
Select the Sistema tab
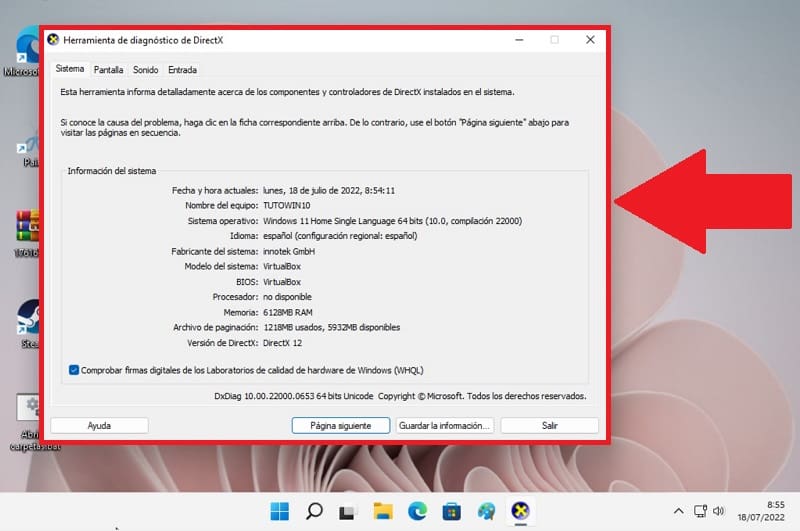(70, 69)
